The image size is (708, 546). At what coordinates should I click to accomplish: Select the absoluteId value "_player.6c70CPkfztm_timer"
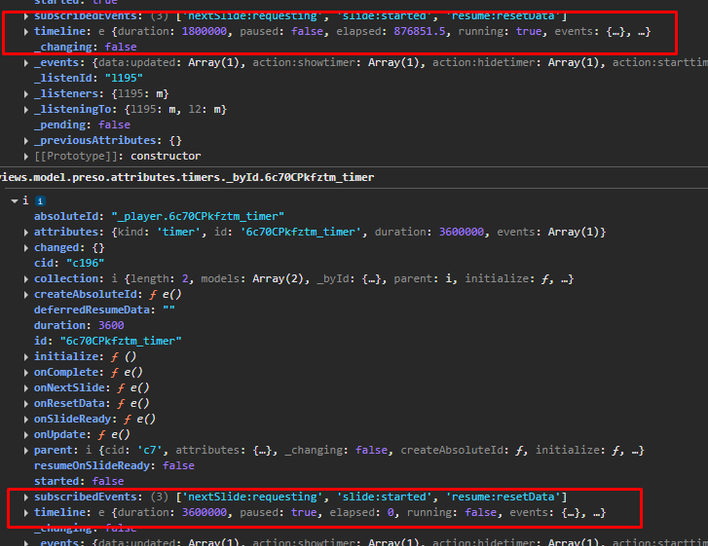click(198, 216)
